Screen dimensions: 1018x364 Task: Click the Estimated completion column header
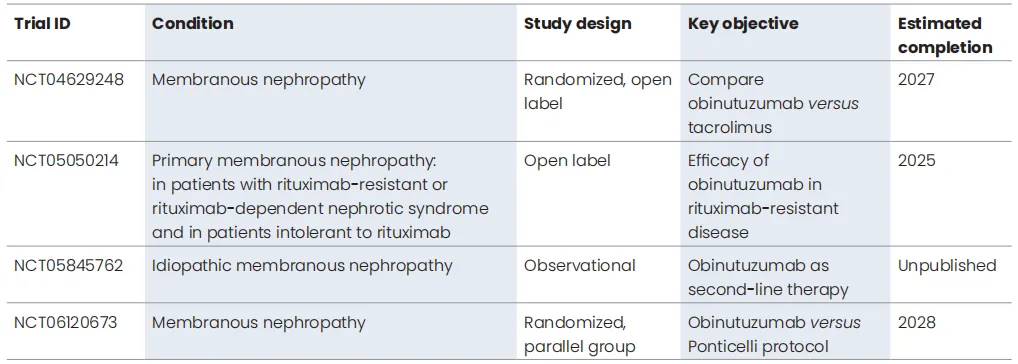(945, 36)
